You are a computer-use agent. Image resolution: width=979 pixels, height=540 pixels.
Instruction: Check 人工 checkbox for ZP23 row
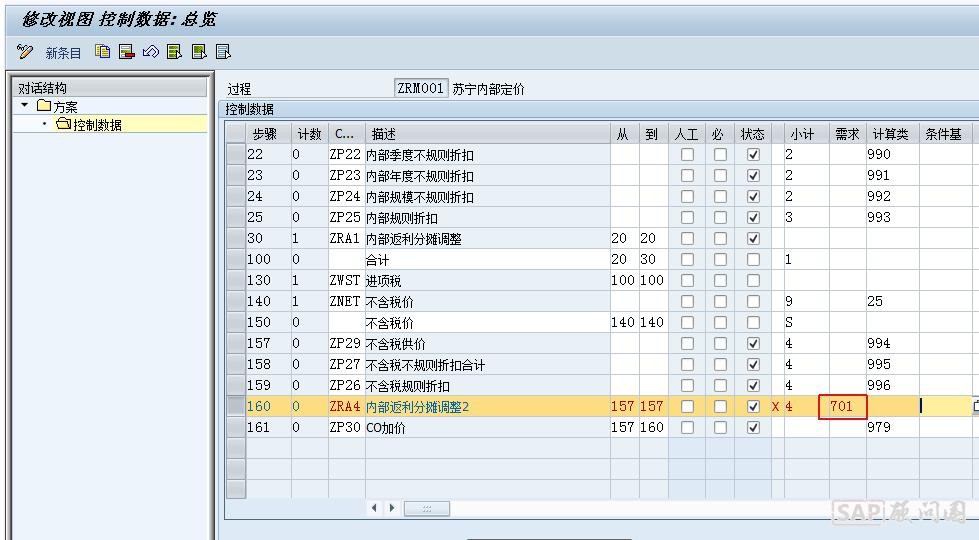pos(687,175)
